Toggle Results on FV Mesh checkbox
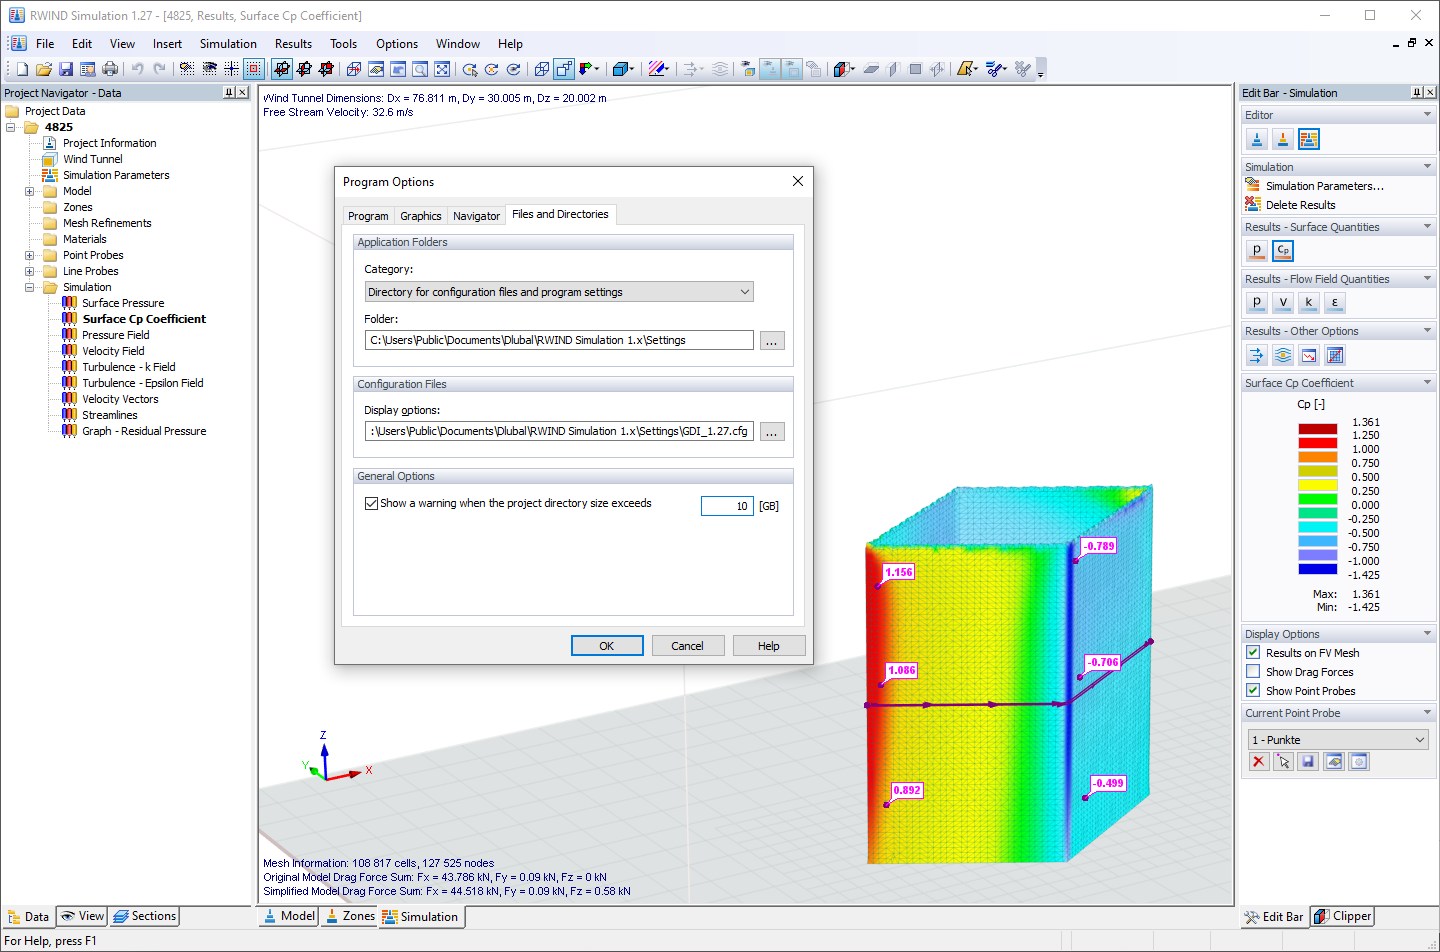1440x952 pixels. coord(1253,653)
